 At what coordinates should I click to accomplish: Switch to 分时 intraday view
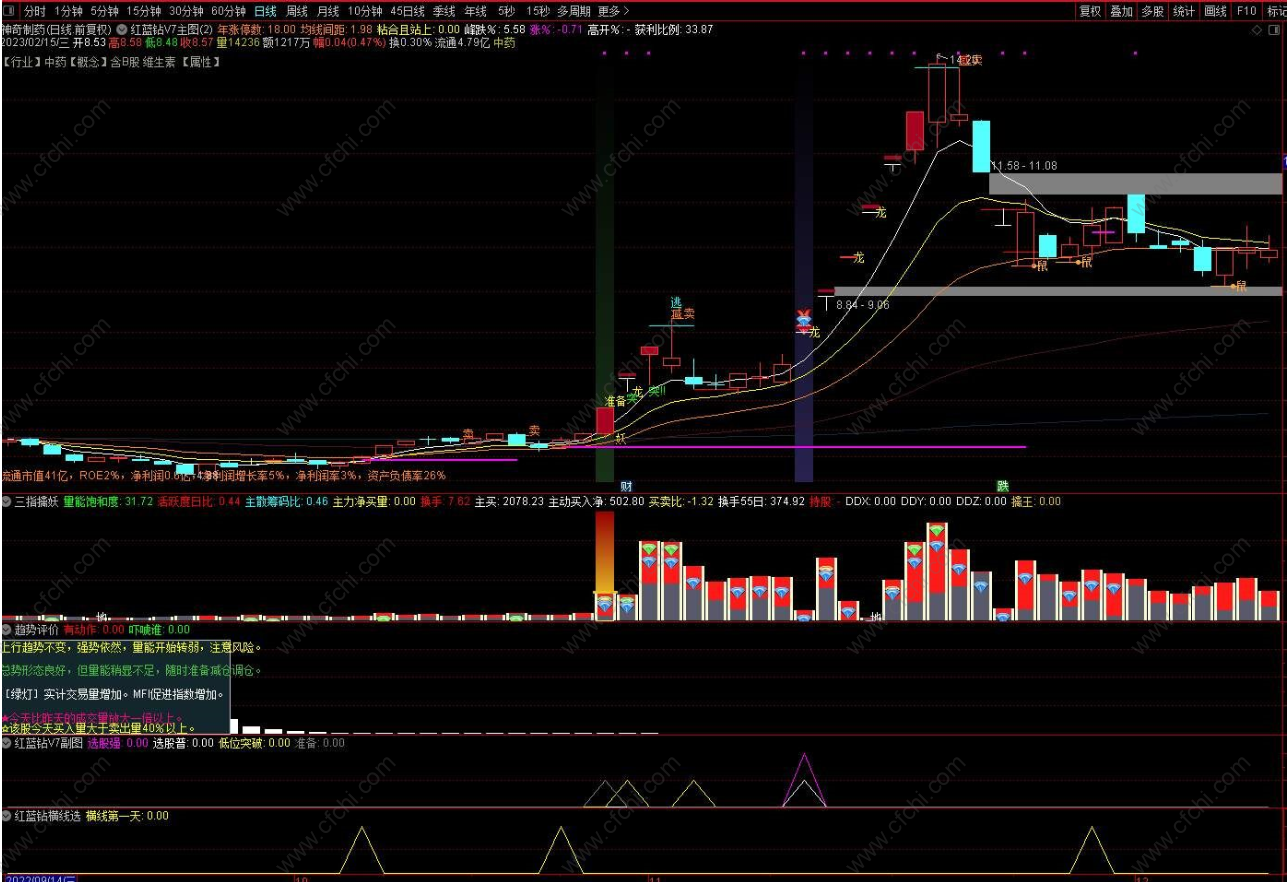(35, 11)
